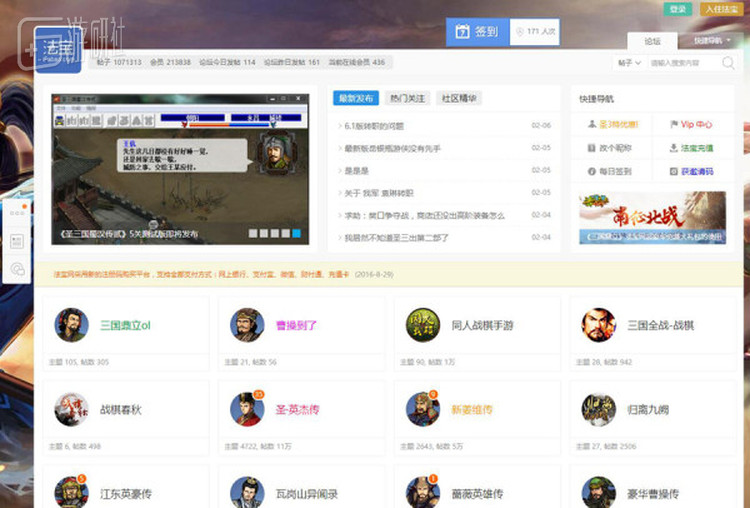Screen dimensions: 750x508
Task: Click the search magnifier icon
Action: pos(728,63)
